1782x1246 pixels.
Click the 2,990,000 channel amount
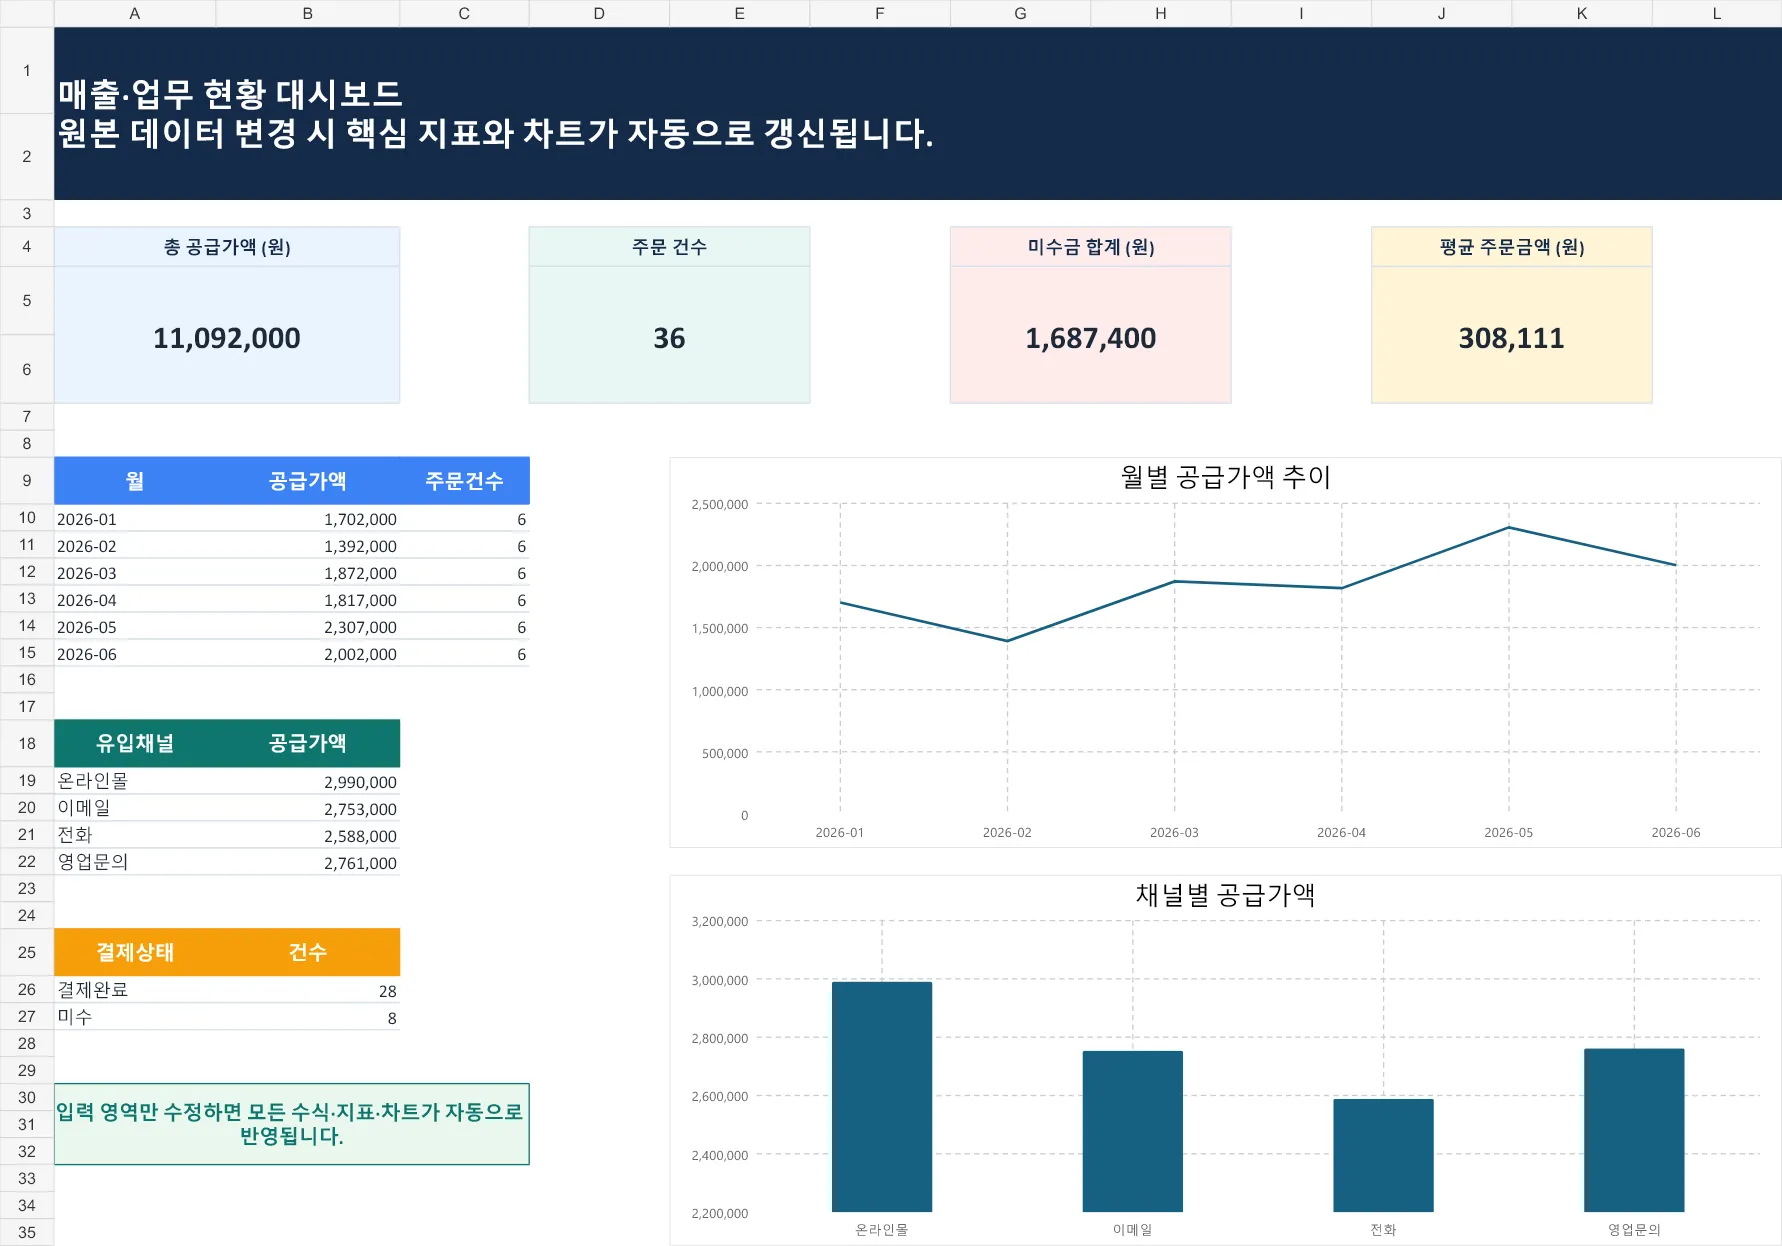click(308, 781)
